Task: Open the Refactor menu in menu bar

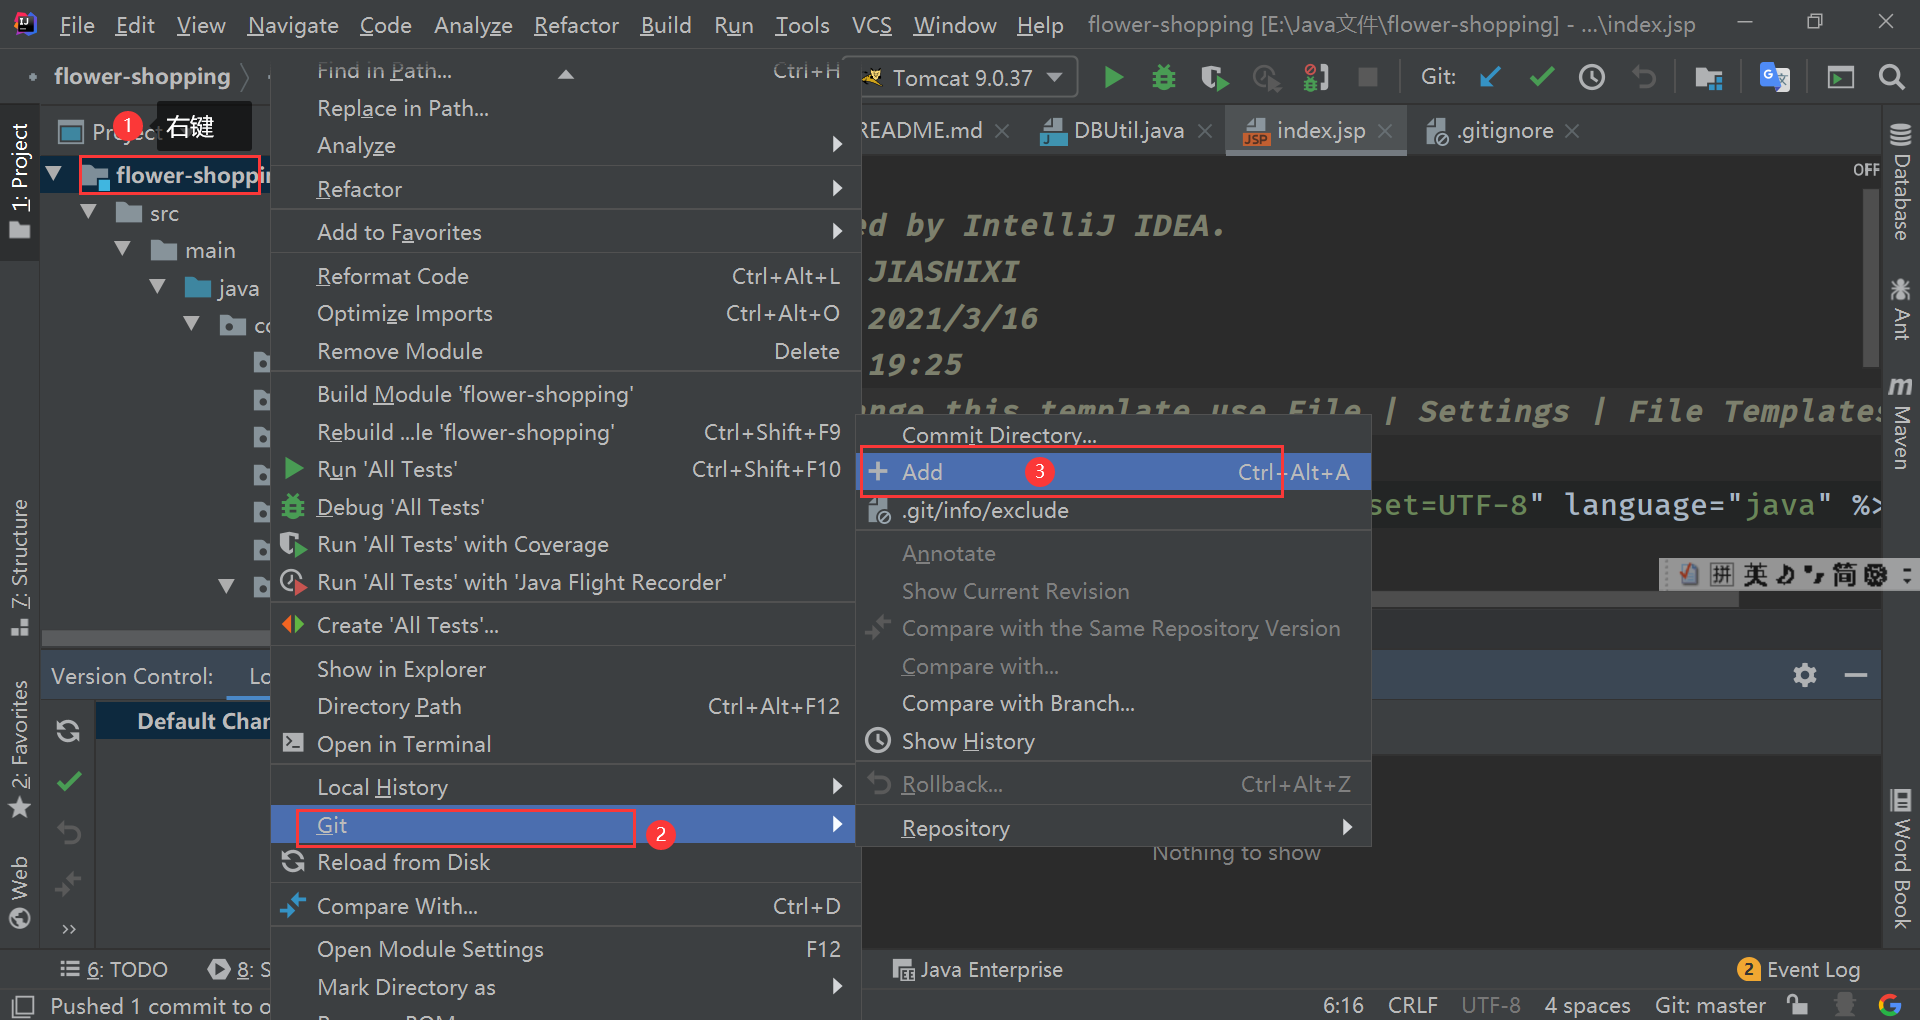Action: (x=576, y=25)
